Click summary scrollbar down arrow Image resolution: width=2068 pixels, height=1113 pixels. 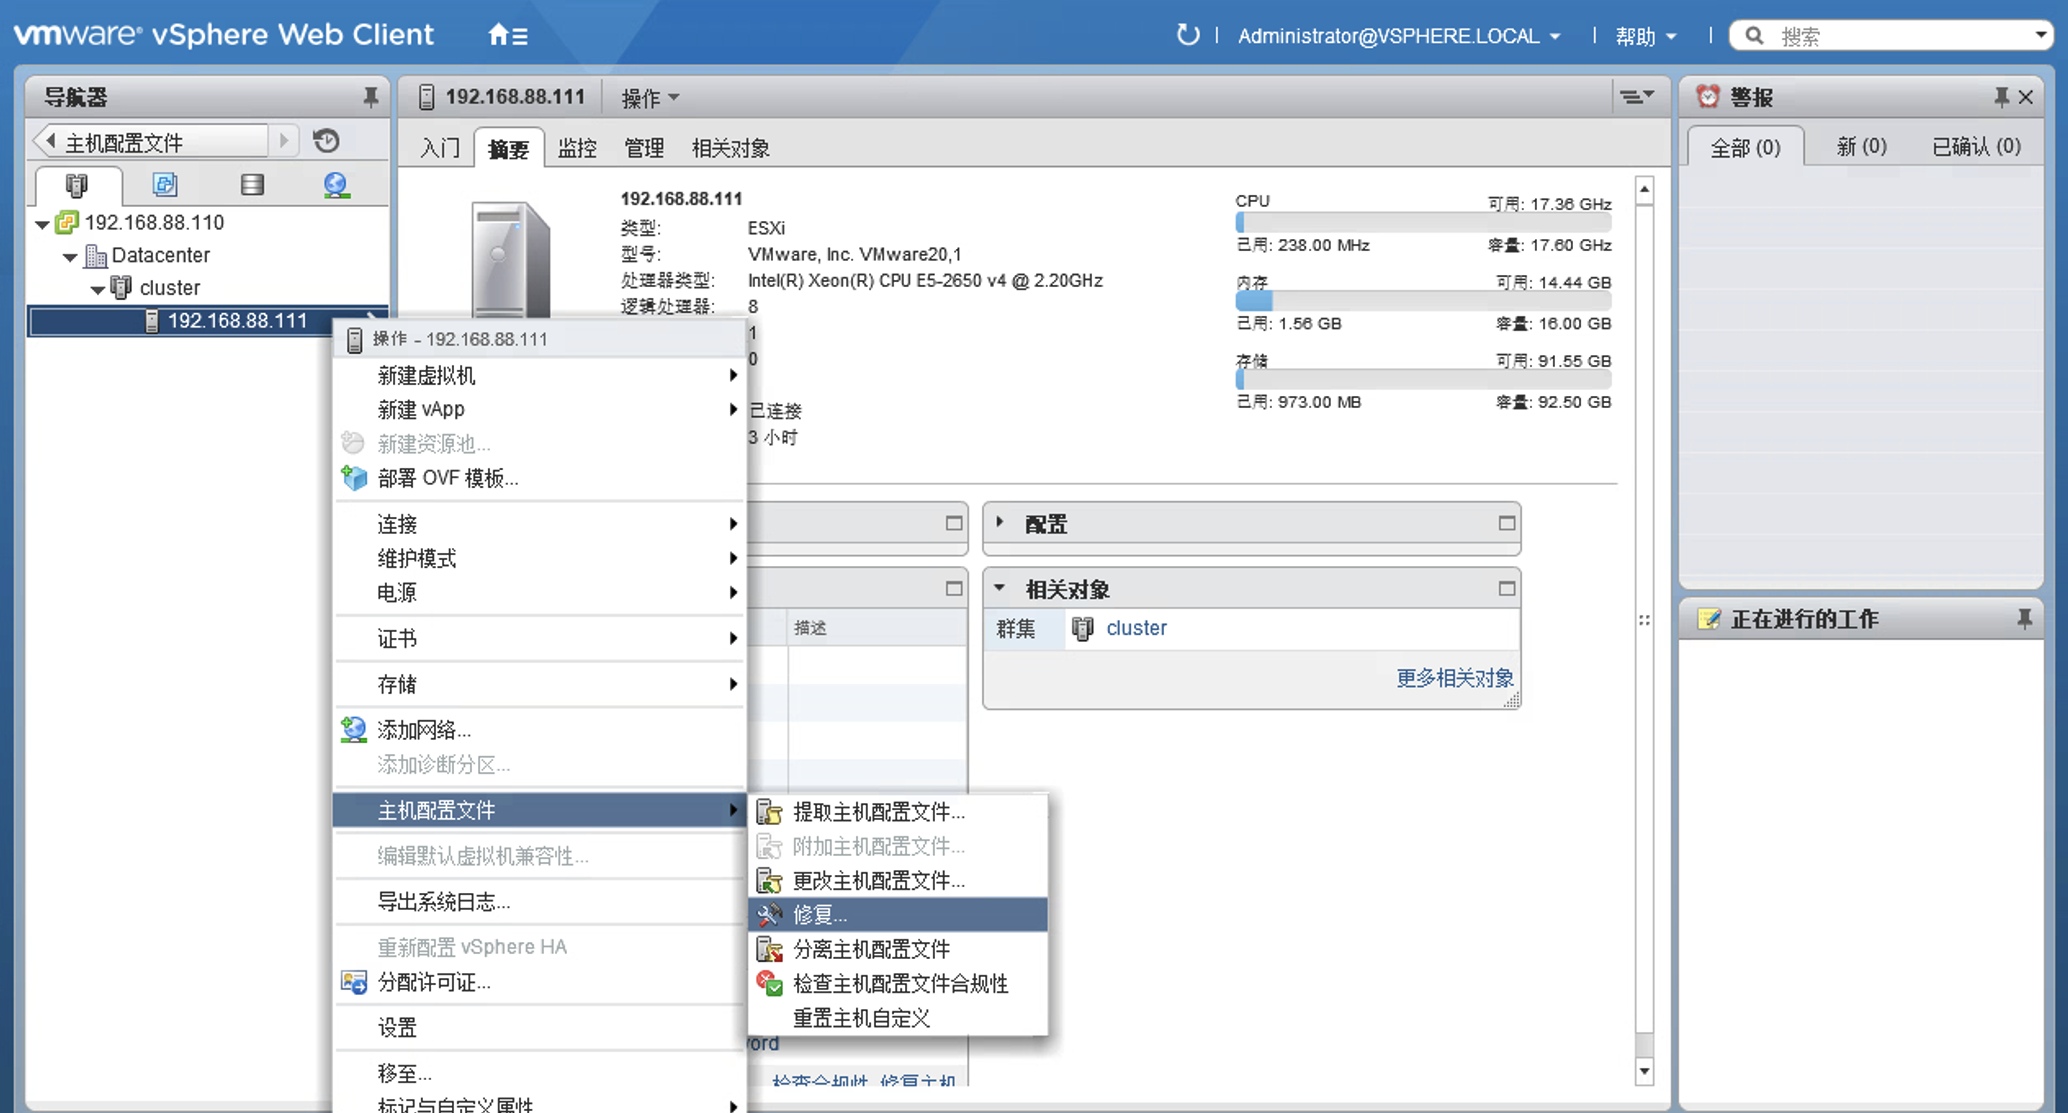(1645, 1072)
